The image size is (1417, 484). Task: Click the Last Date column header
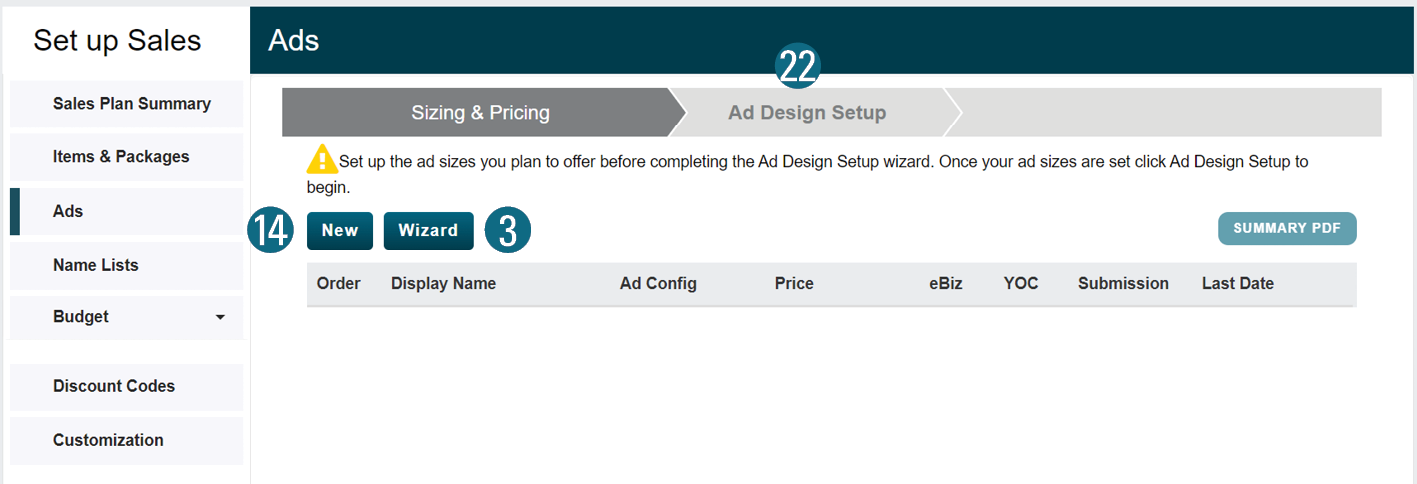click(x=1237, y=284)
